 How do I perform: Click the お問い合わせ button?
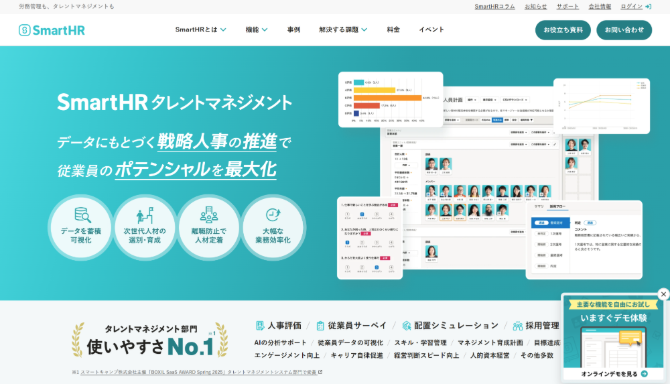click(x=624, y=30)
